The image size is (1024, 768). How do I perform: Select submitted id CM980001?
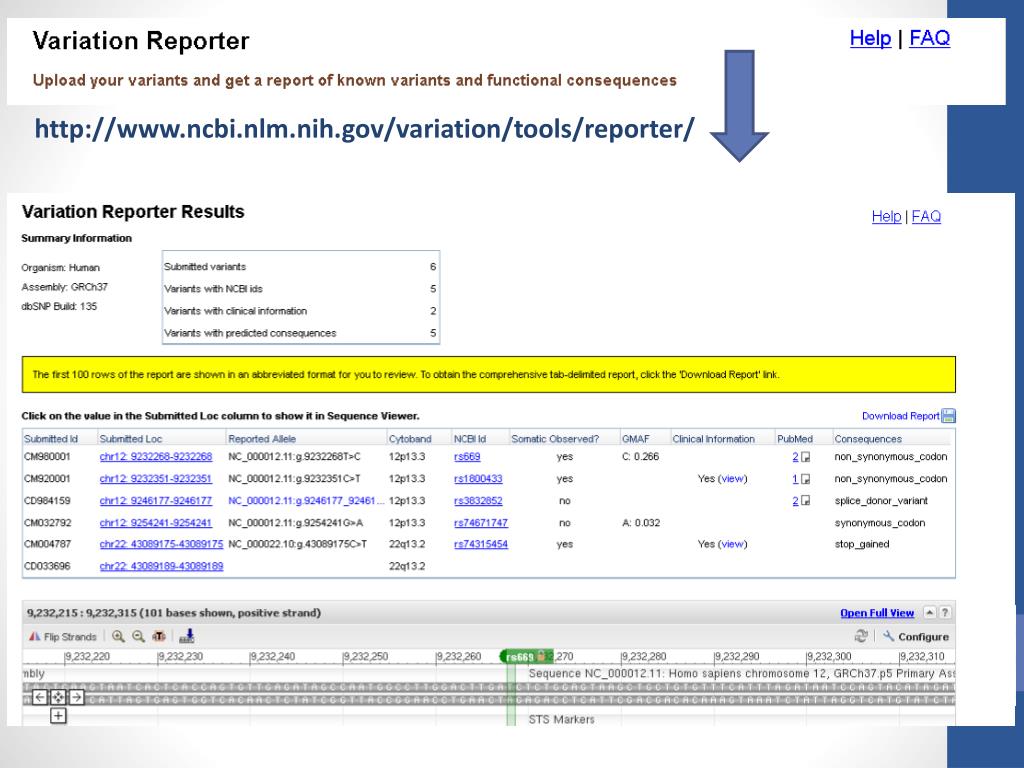(x=47, y=456)
